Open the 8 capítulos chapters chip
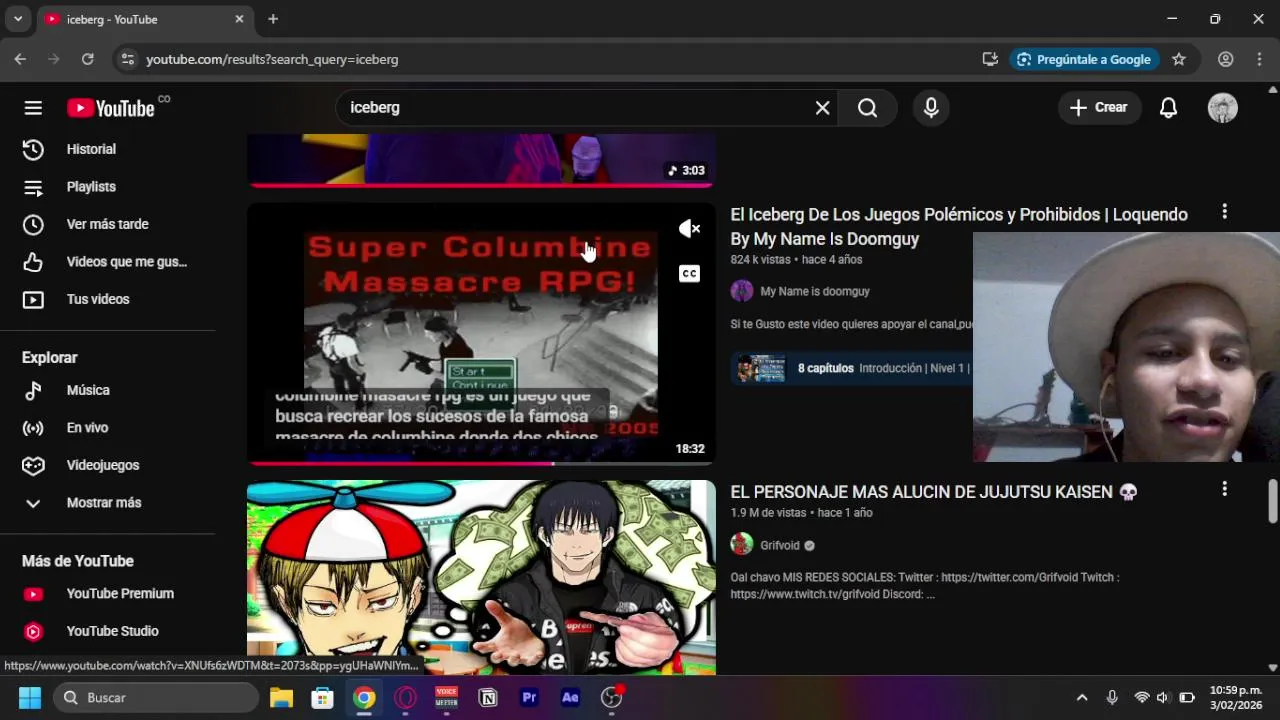 (851, 368)
